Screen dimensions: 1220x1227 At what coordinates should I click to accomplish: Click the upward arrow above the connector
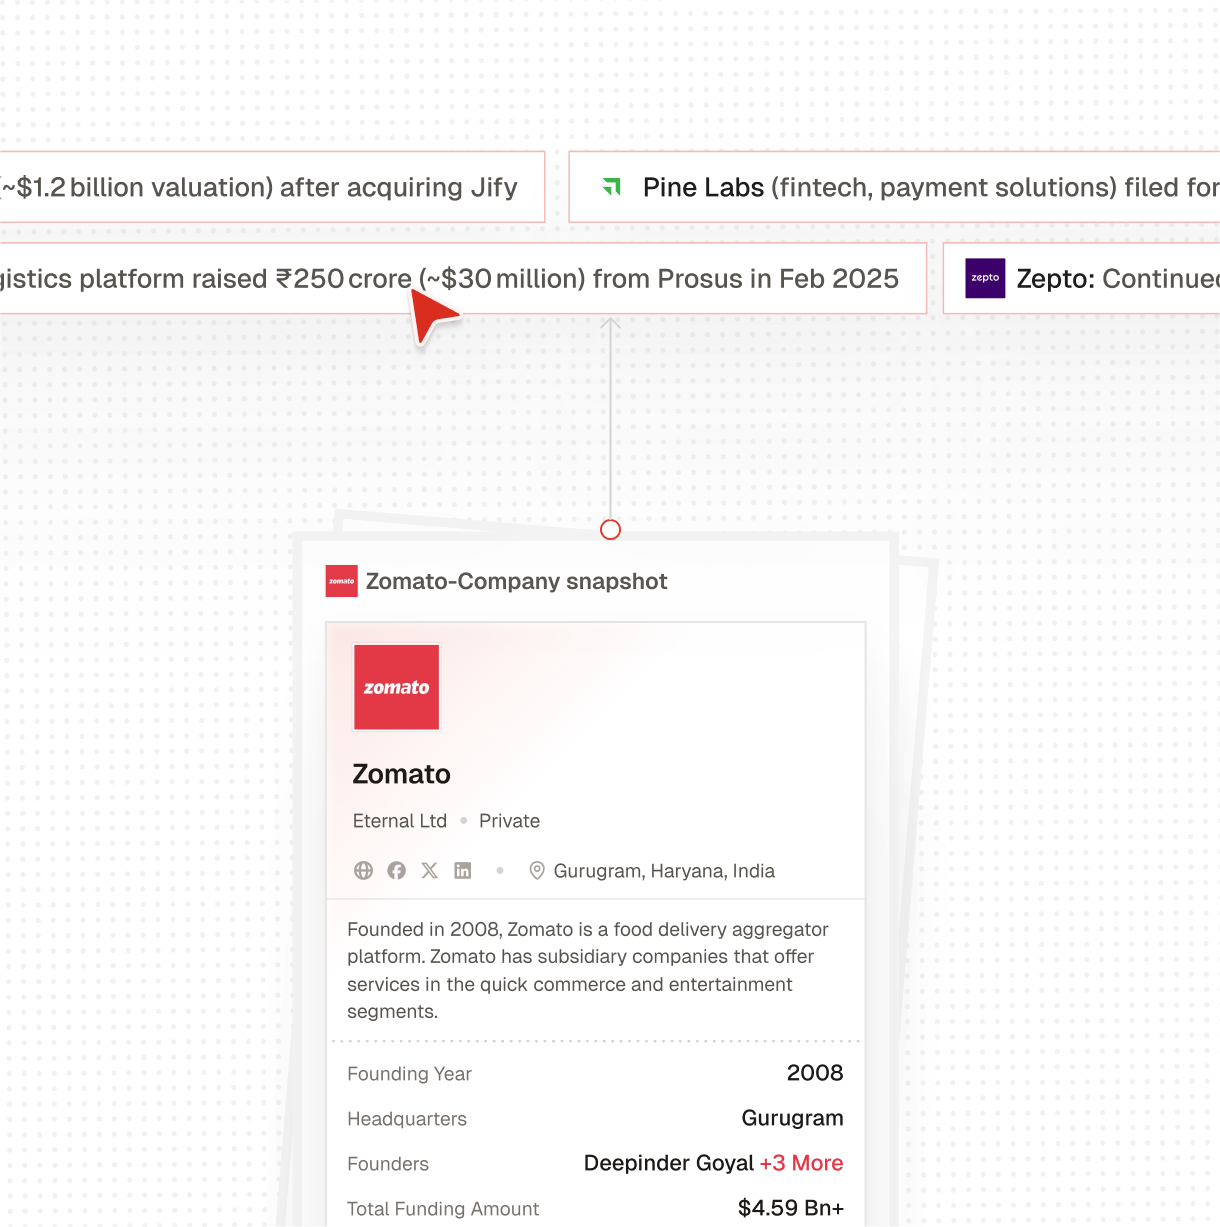point(610,324)
